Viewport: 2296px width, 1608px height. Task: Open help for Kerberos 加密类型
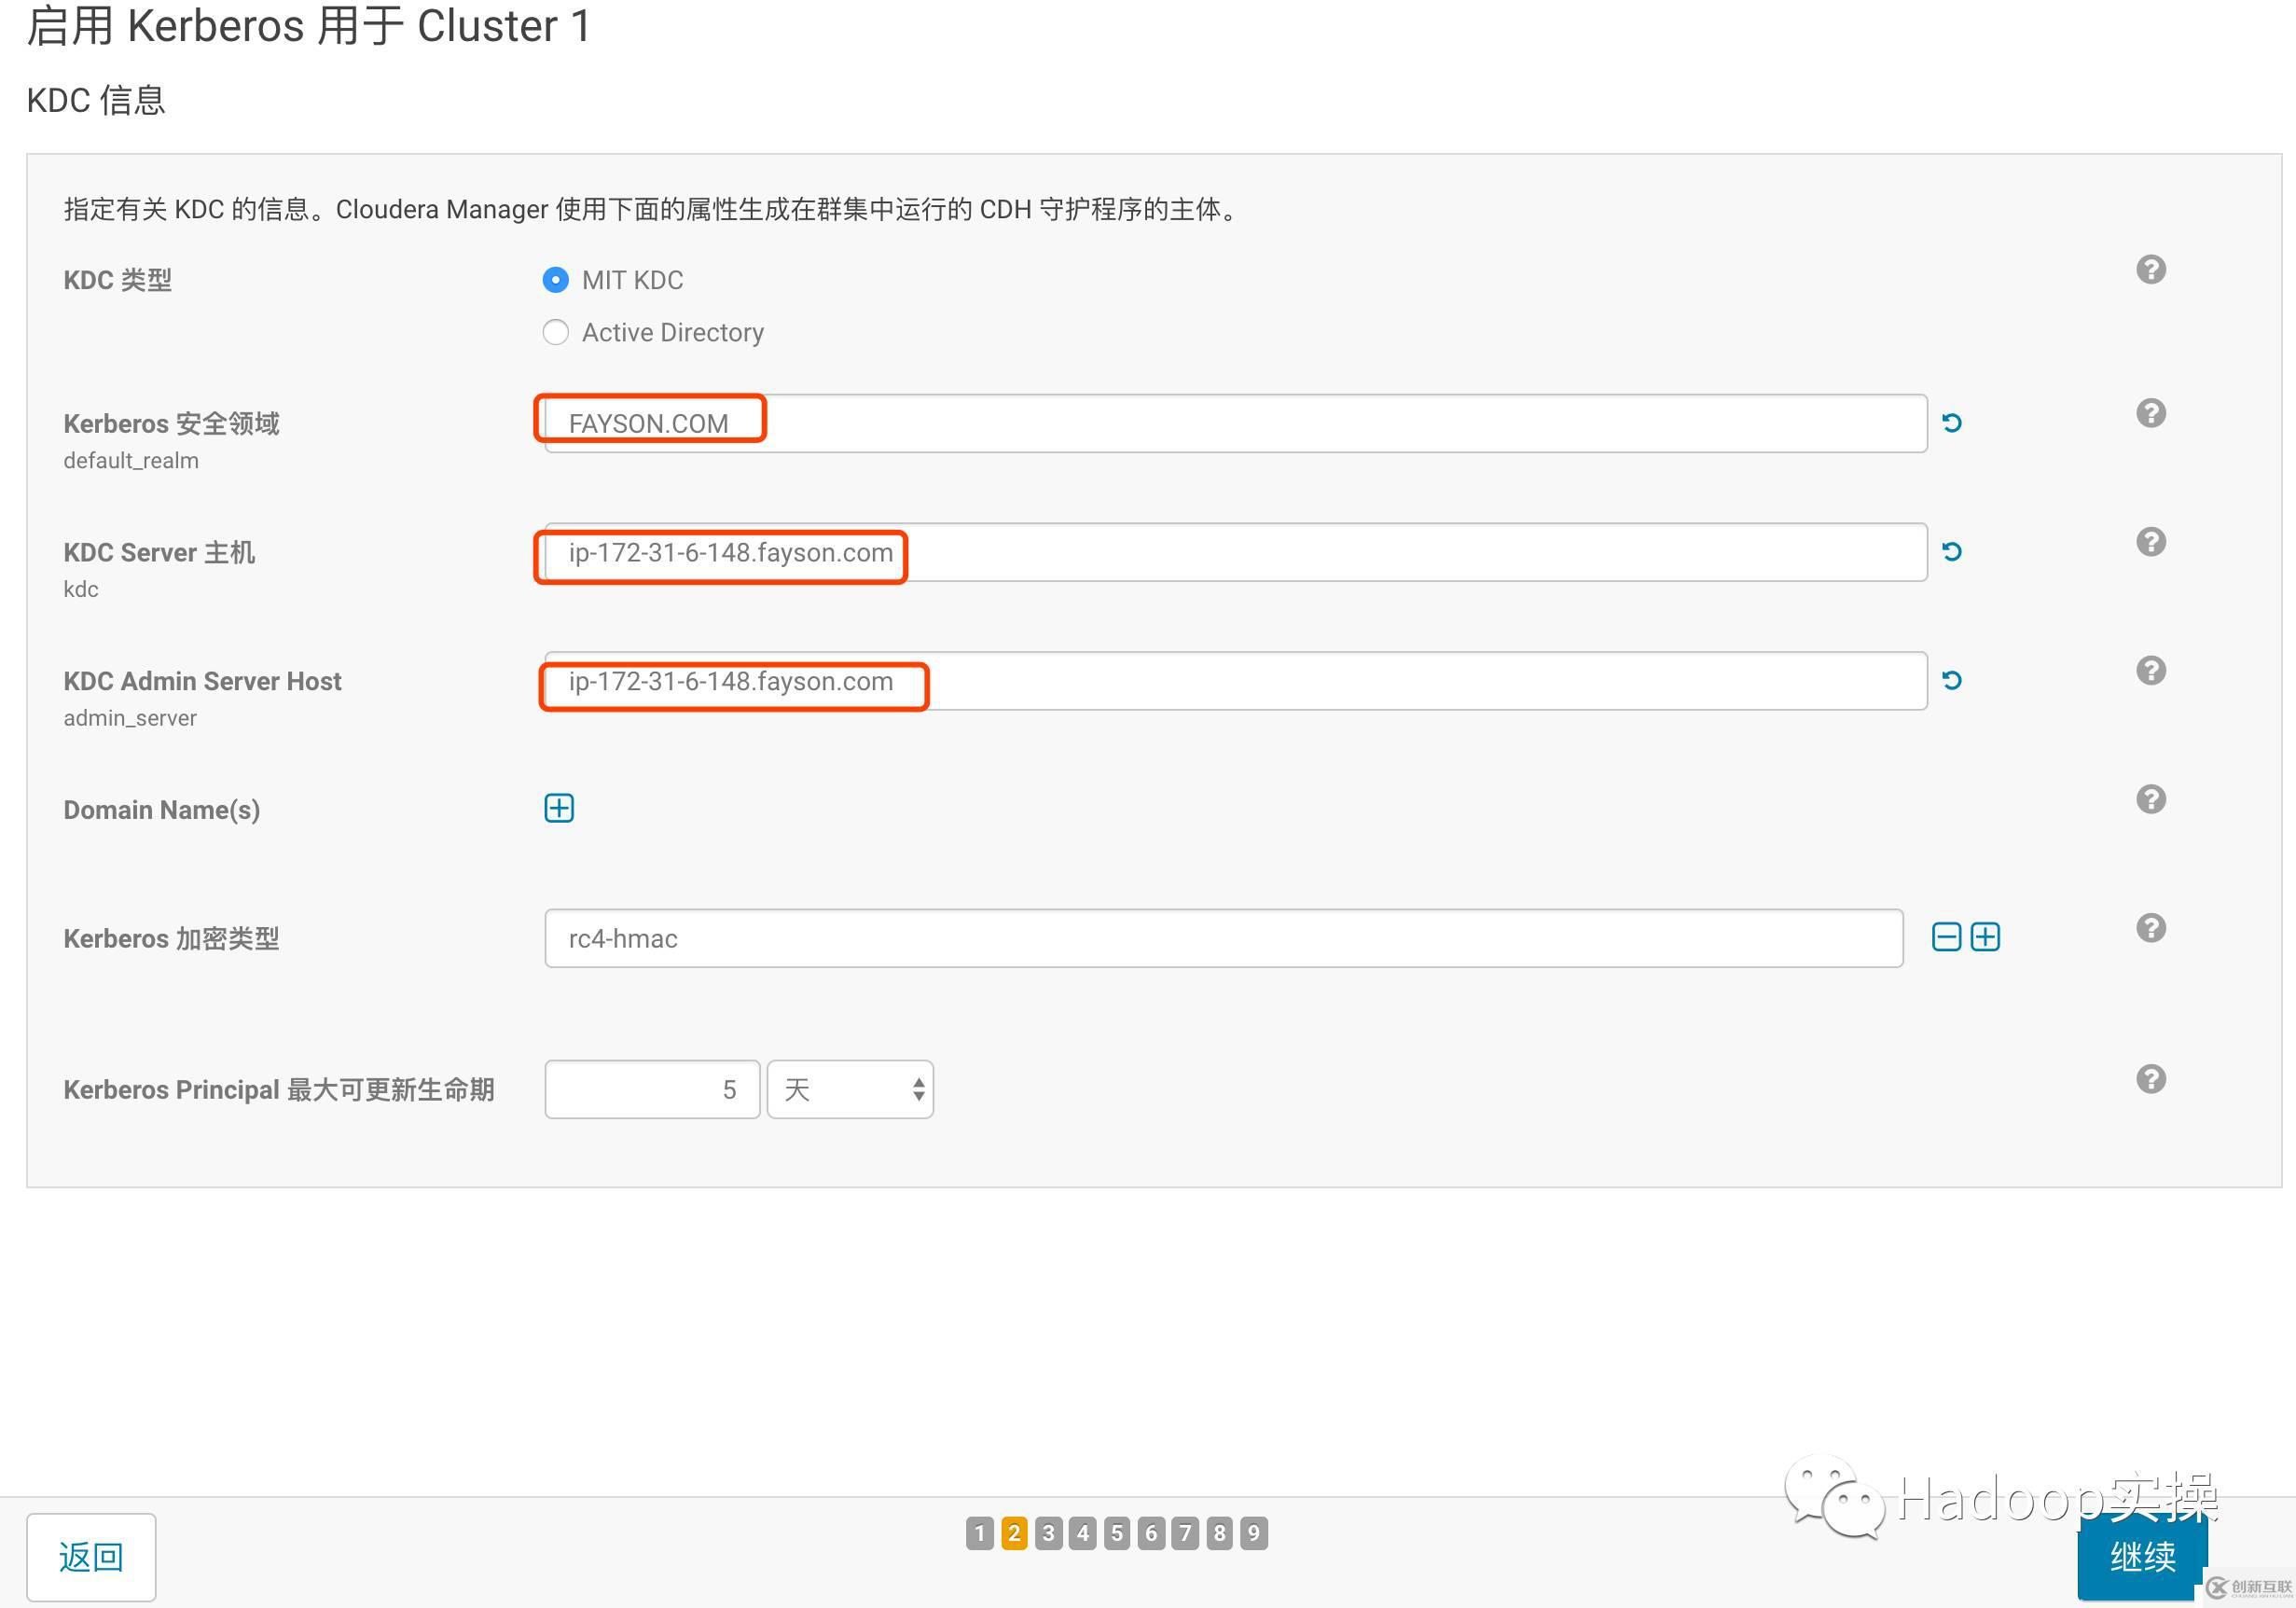coord(2151,928)
